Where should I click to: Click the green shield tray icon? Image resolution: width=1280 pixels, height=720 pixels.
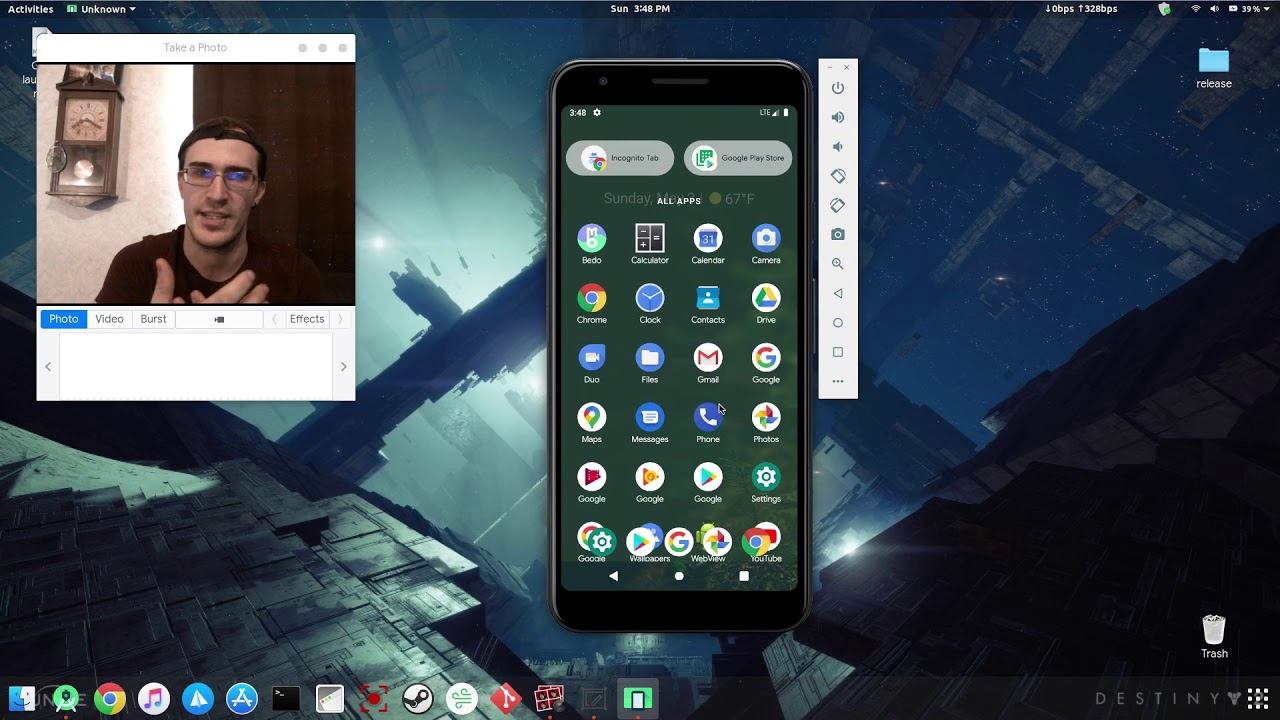[1165, 9]
